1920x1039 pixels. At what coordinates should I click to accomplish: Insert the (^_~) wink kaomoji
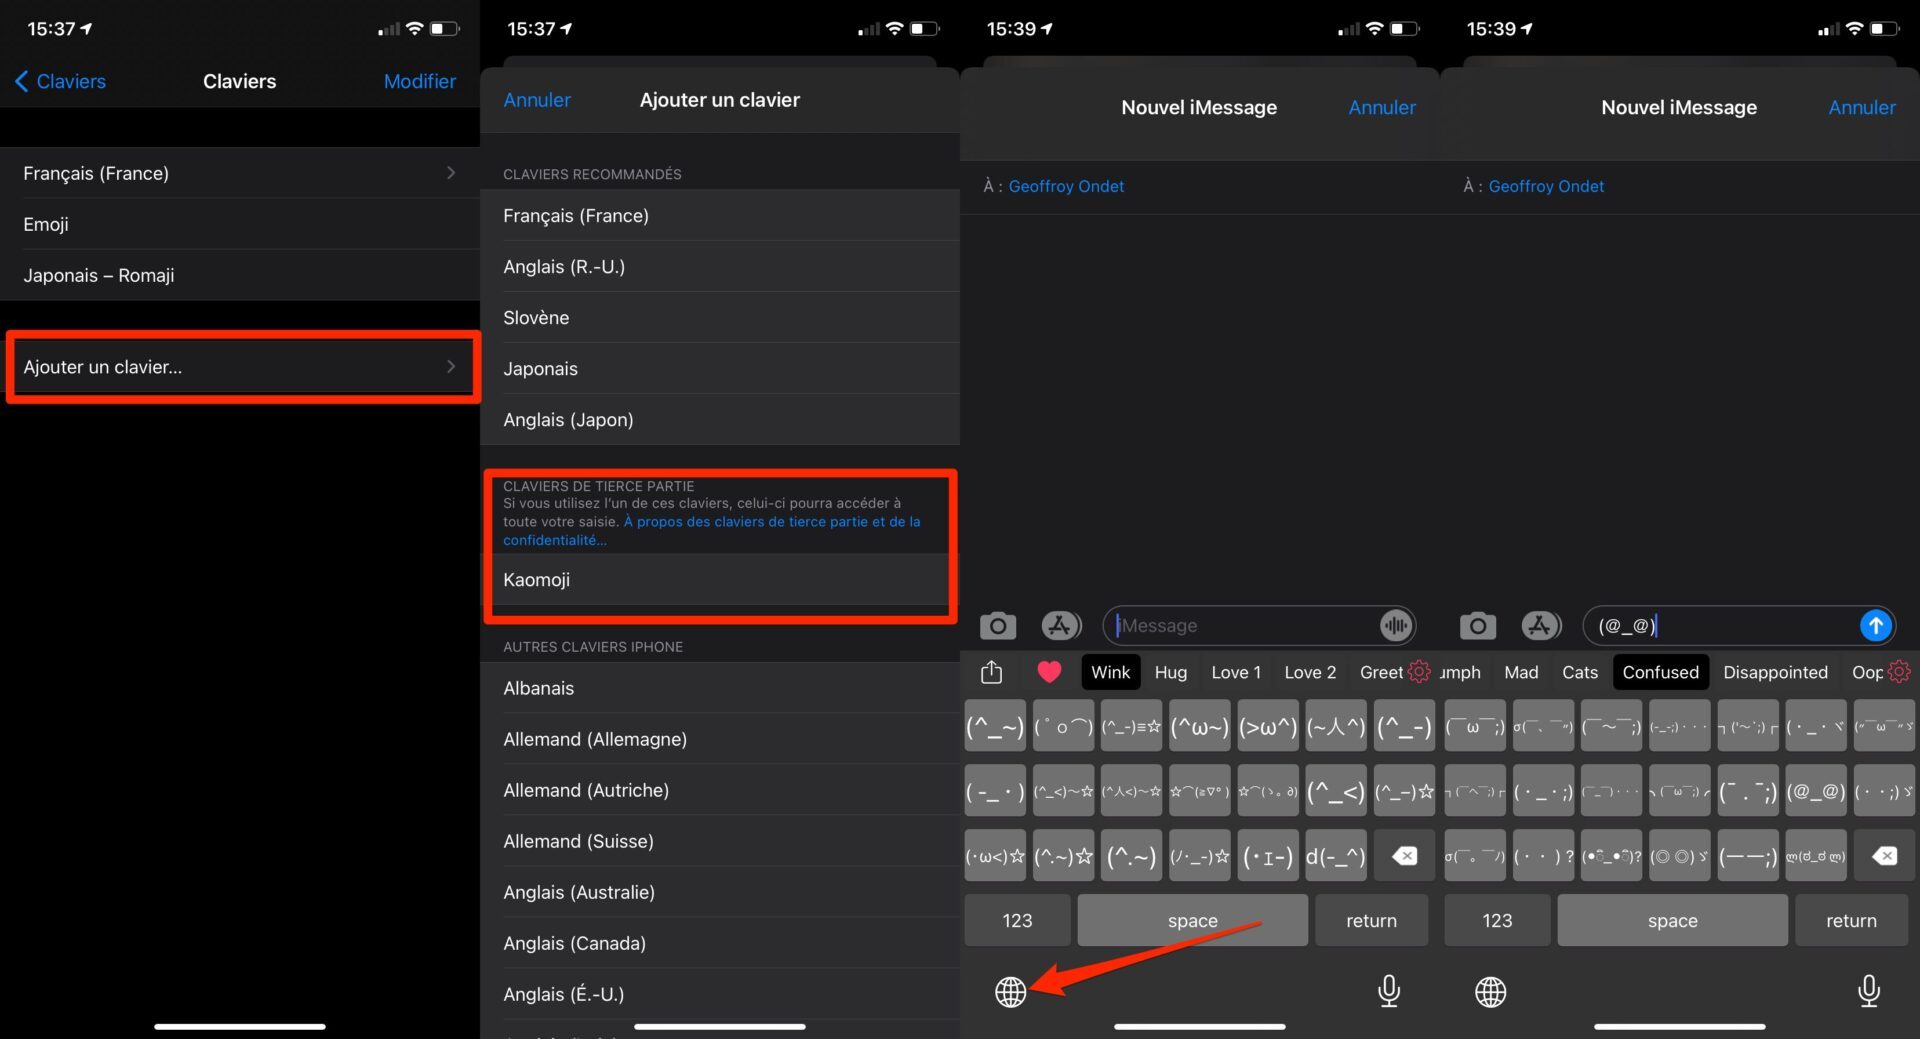click(995, 727)
